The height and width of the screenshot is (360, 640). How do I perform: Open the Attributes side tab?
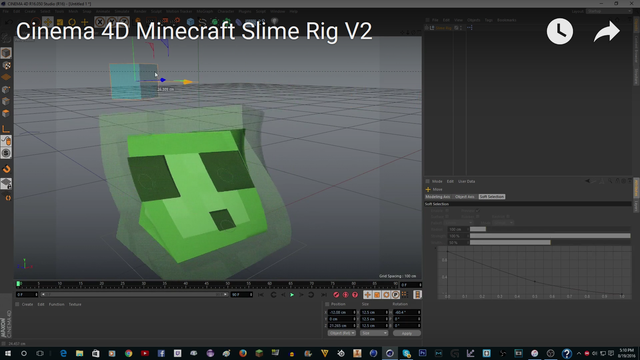pyautogui.click(x=636, y=189)
